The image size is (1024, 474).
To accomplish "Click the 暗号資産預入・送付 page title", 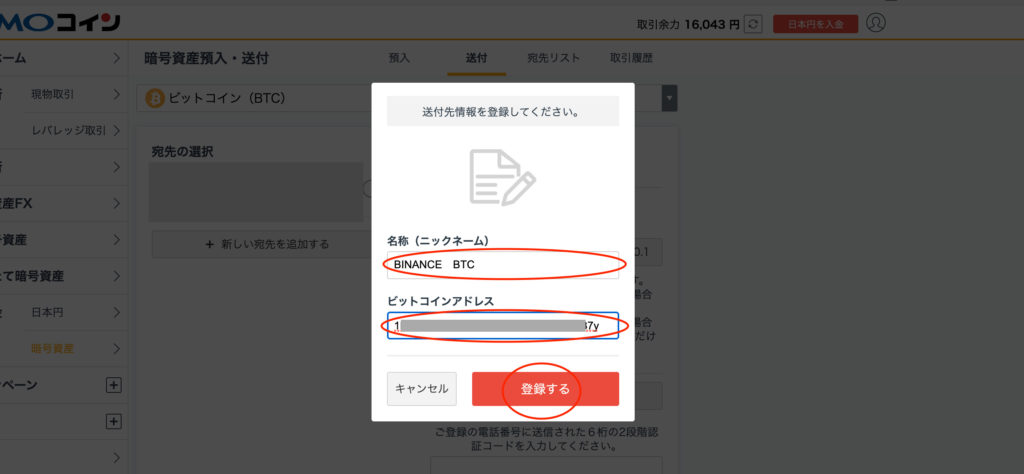I will (206, 58).
